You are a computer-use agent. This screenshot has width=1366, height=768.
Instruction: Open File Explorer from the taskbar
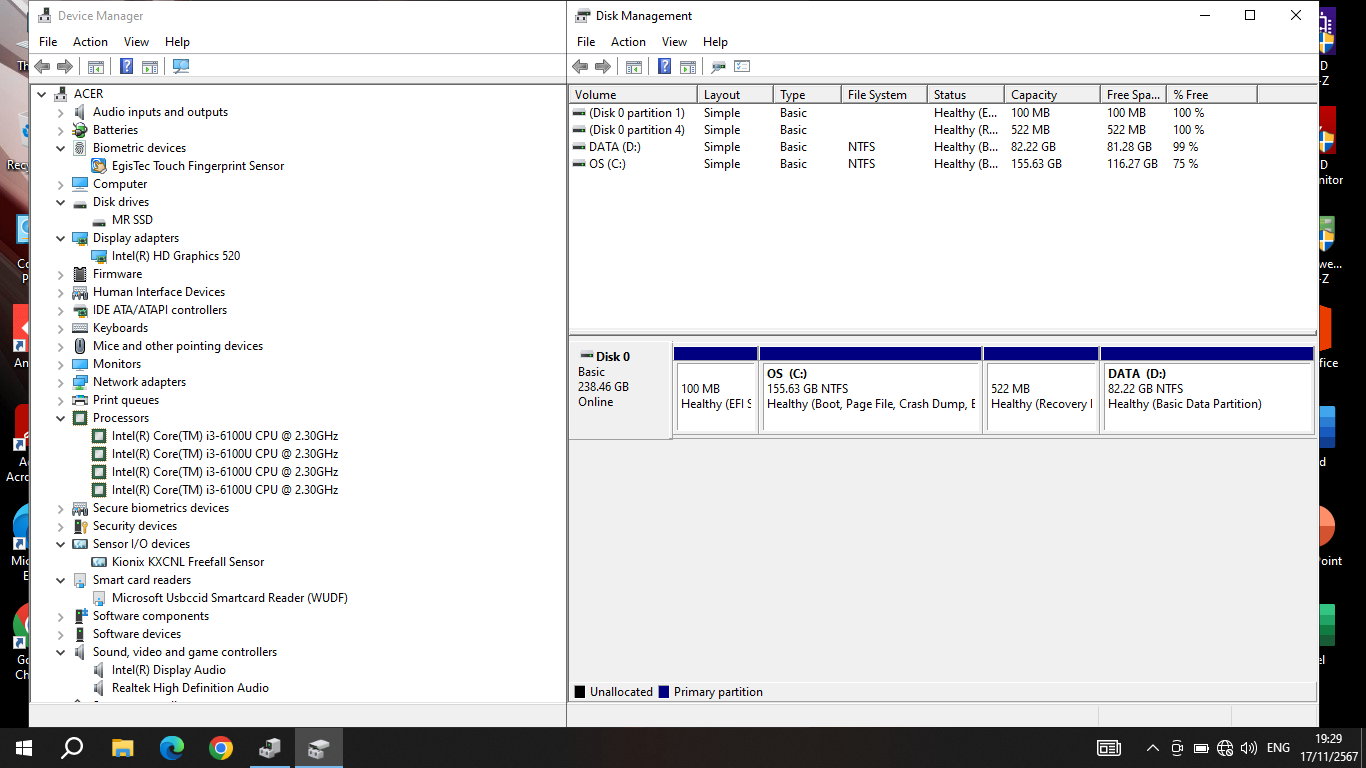click(x=122, y=748)
